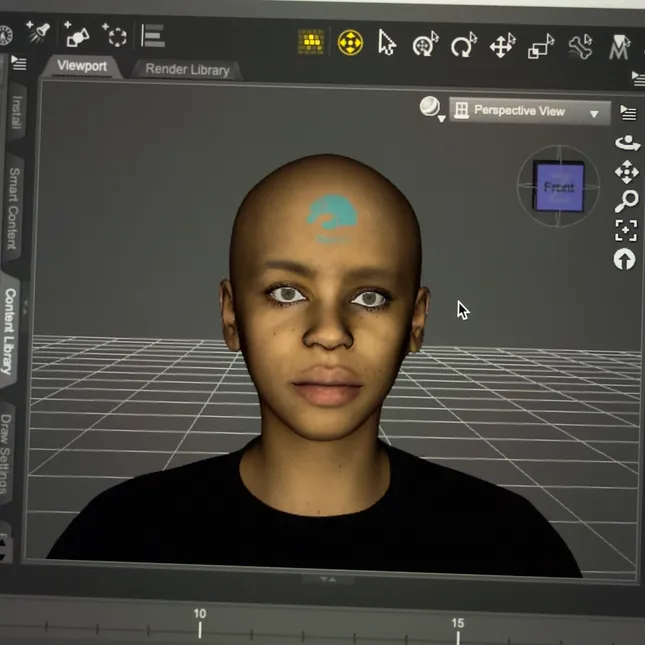Open the Smart Content side tab
The height and width of the screenshot is (645, 645).
[x=14, y=208]
